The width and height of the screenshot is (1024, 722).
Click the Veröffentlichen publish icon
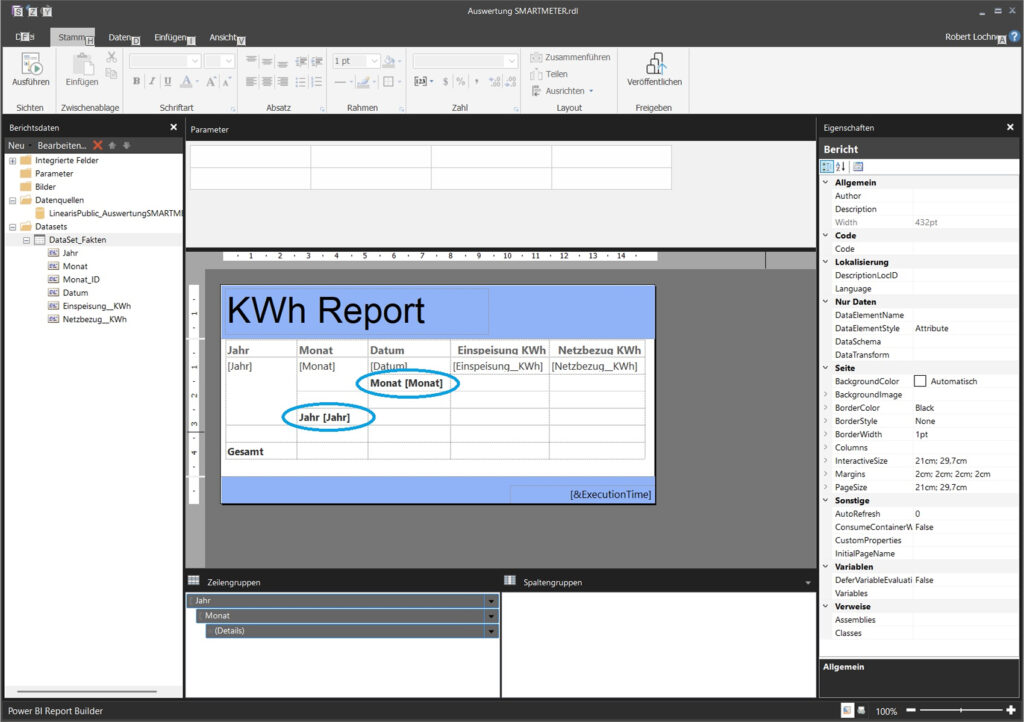654,66
